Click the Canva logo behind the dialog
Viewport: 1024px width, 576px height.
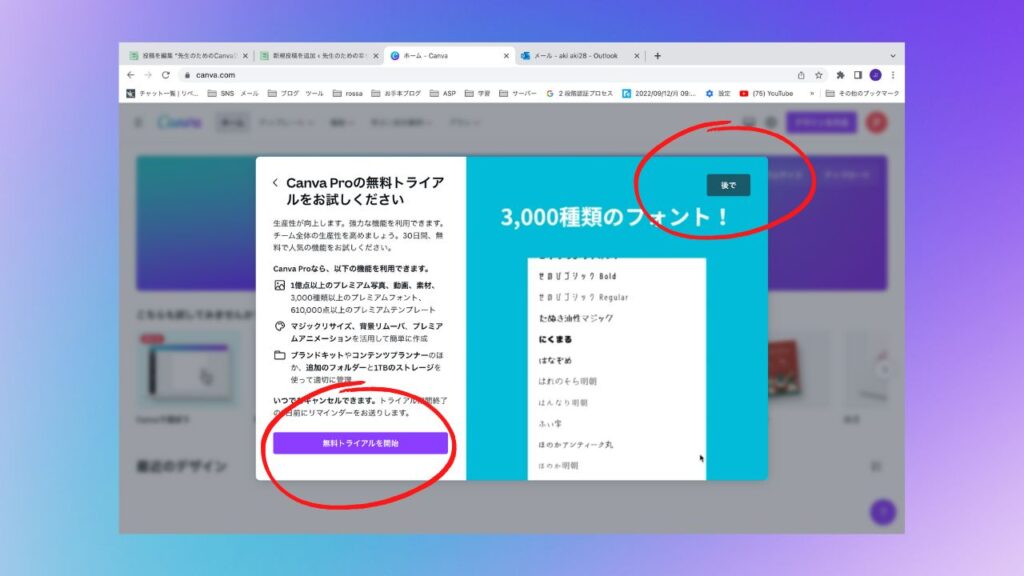point(179,122)
